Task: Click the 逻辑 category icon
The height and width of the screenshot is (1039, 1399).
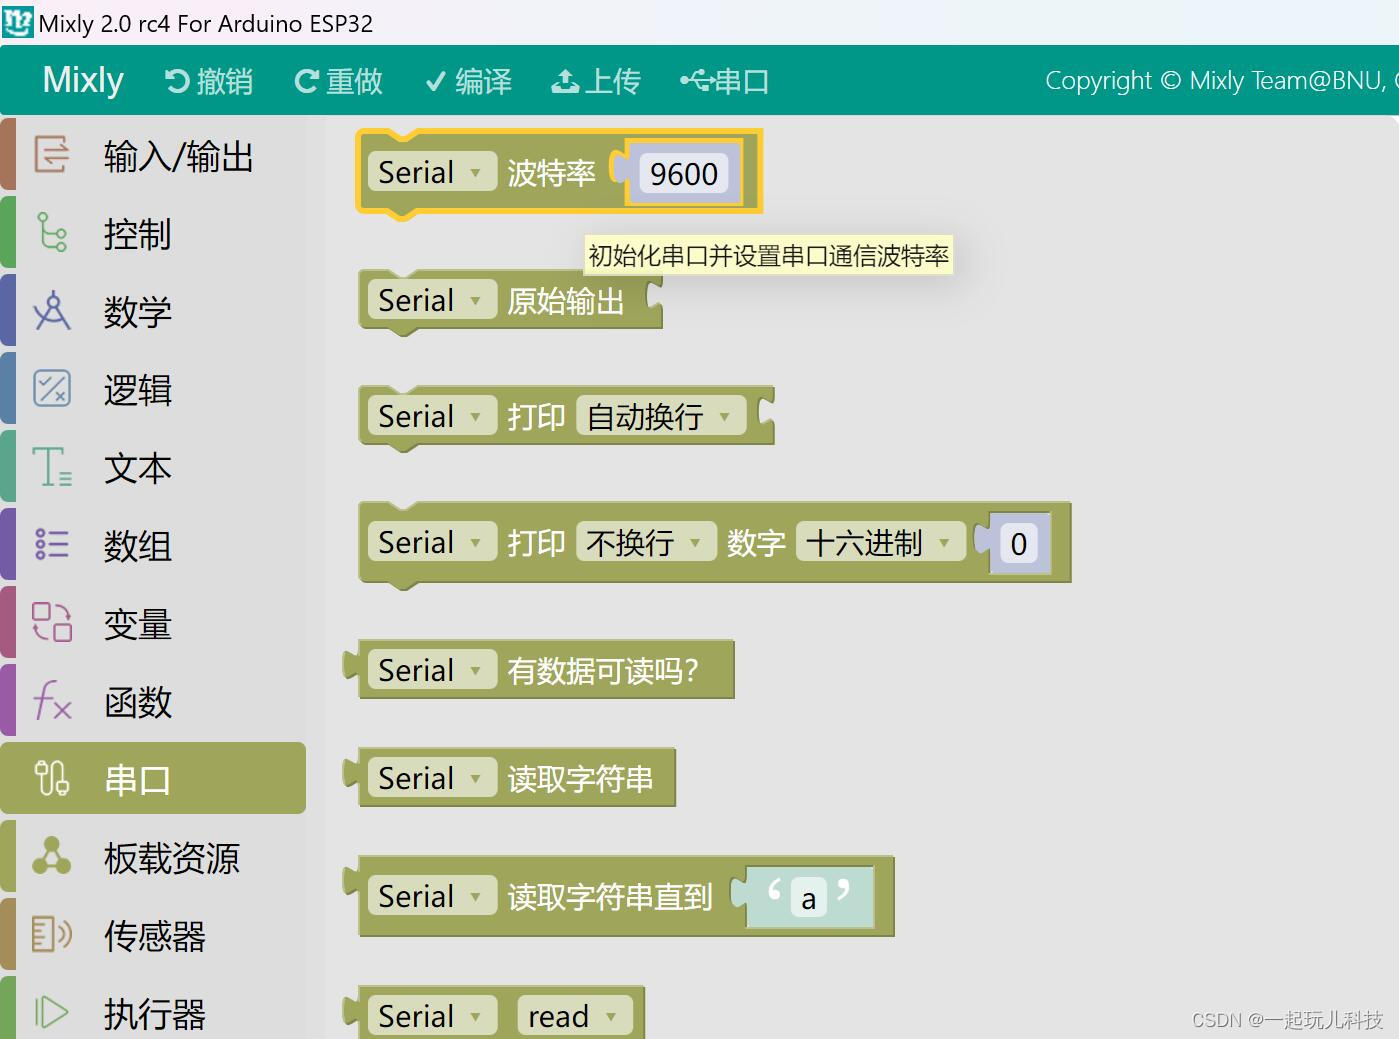Action: click(51, 389)
